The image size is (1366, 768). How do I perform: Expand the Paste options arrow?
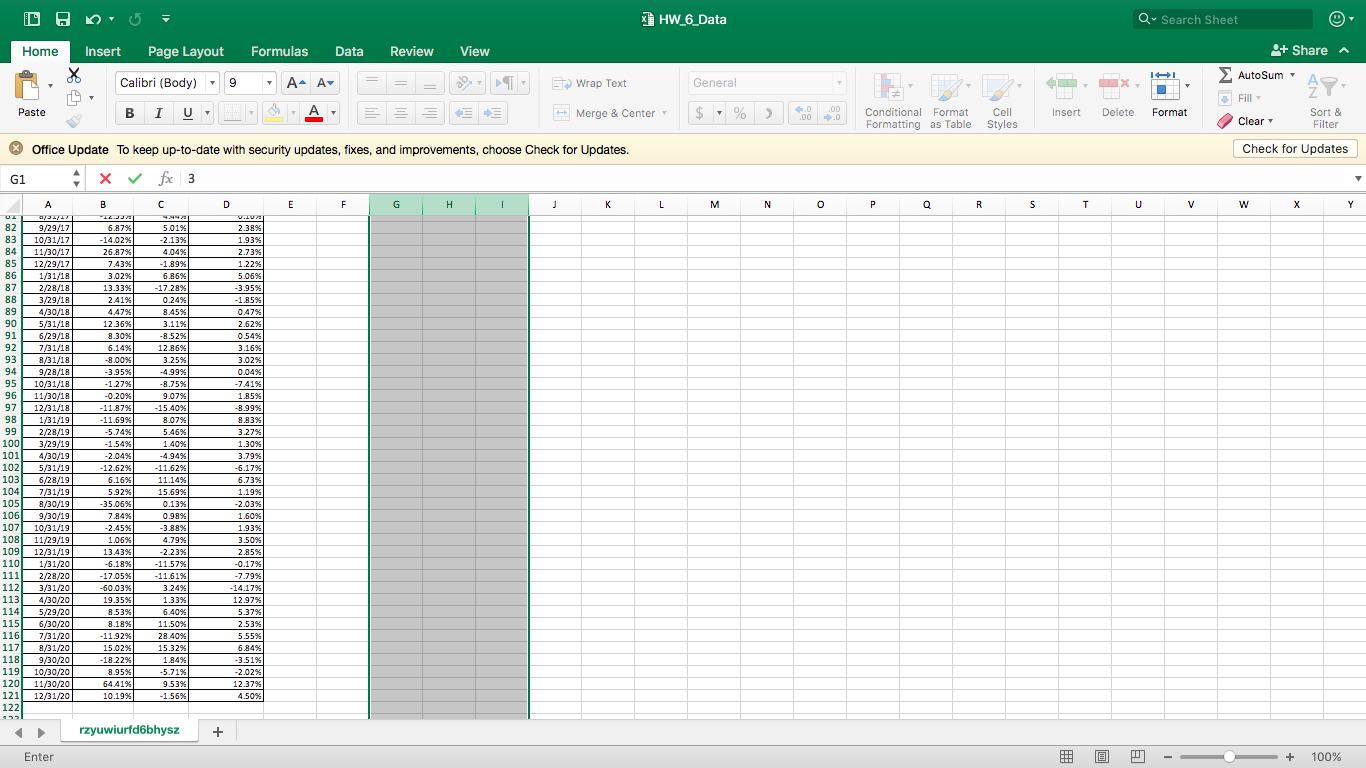[51, 86]
